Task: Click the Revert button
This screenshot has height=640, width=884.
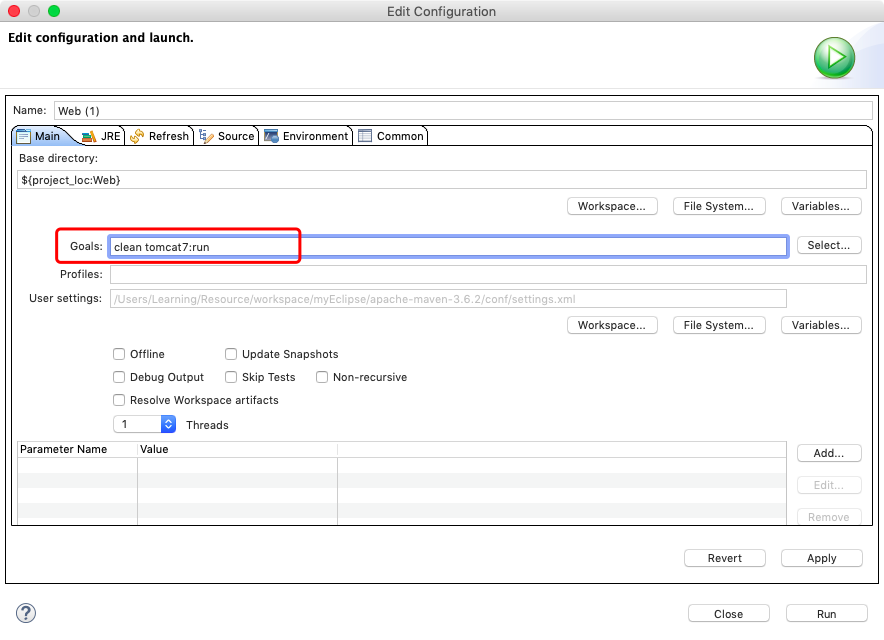Action: pos(725,558)
